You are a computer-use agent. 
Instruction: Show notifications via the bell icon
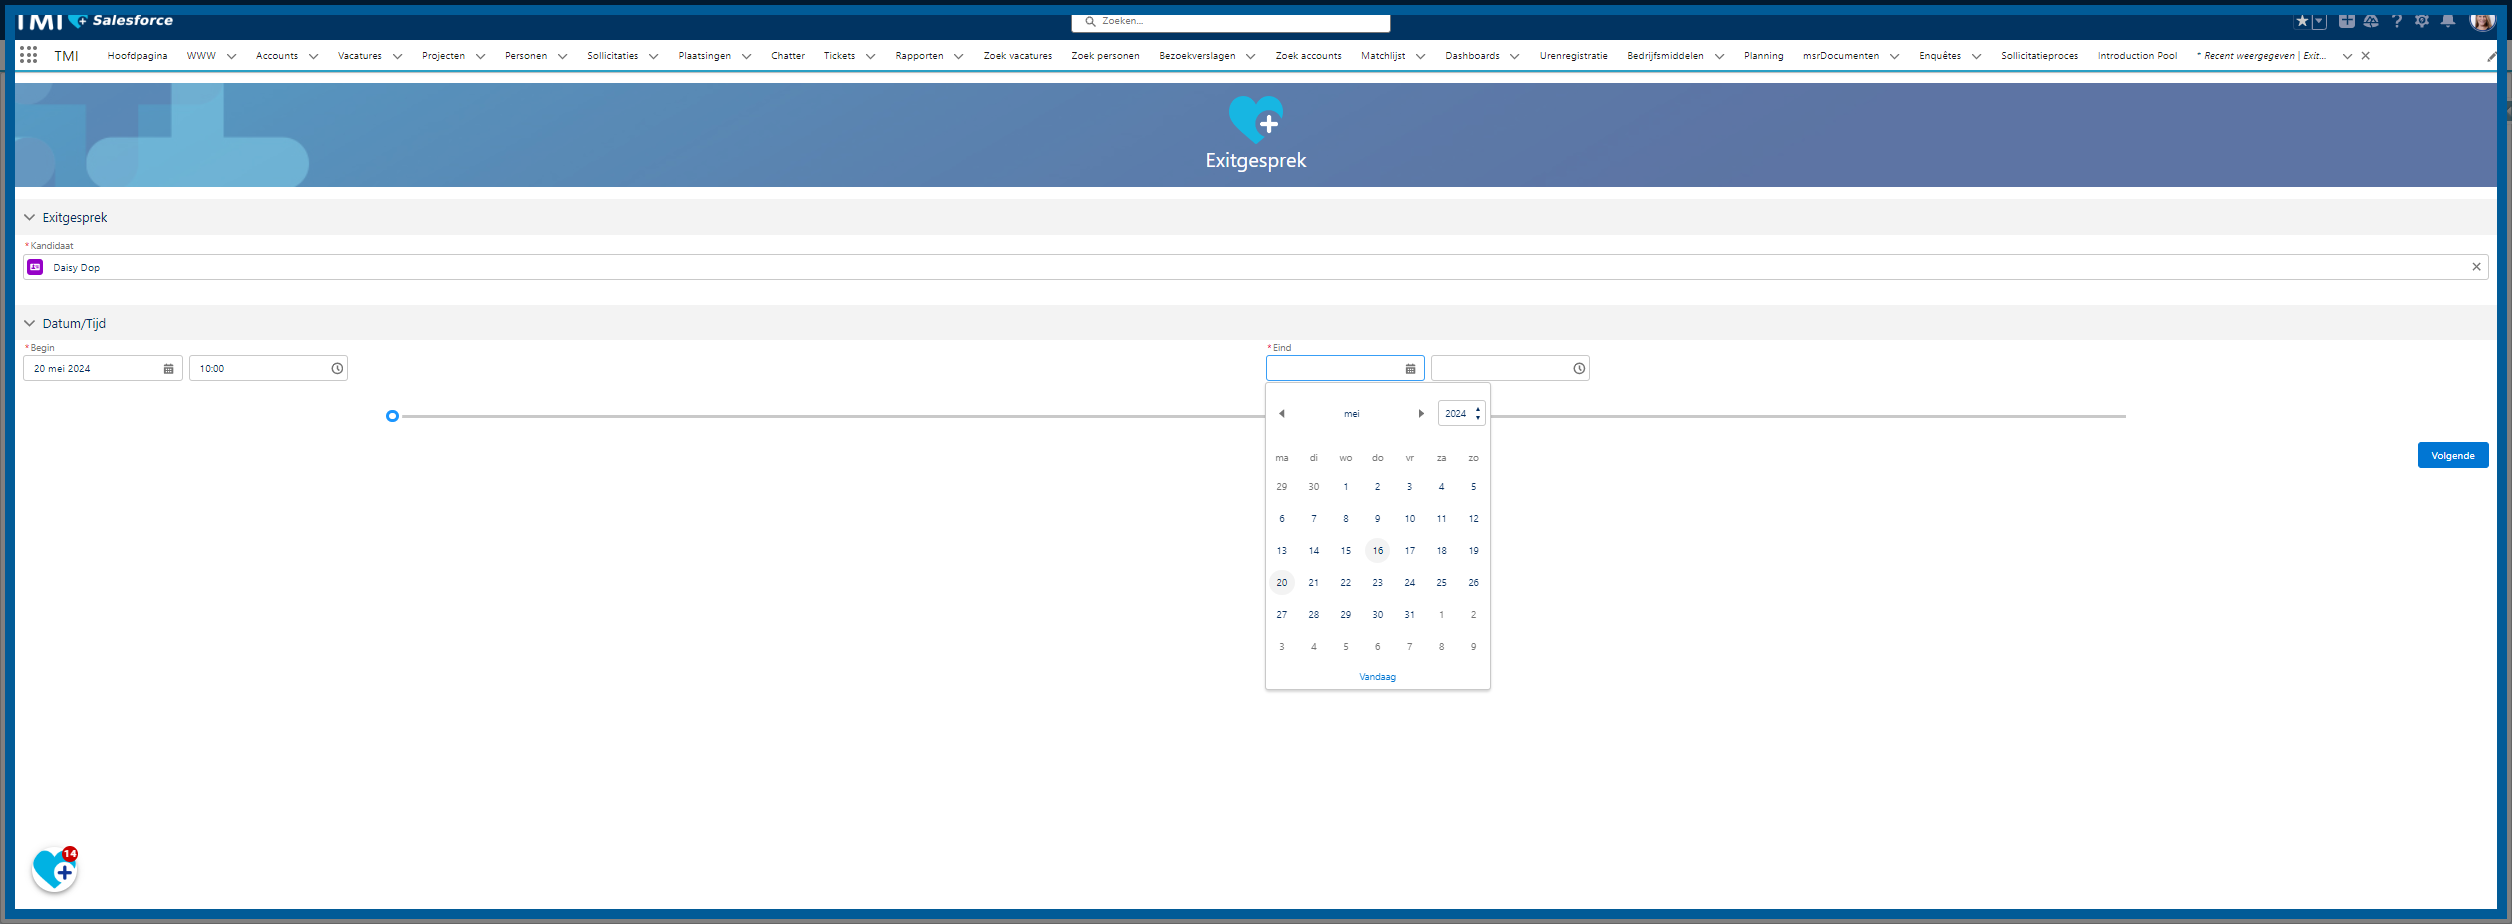2448,21
